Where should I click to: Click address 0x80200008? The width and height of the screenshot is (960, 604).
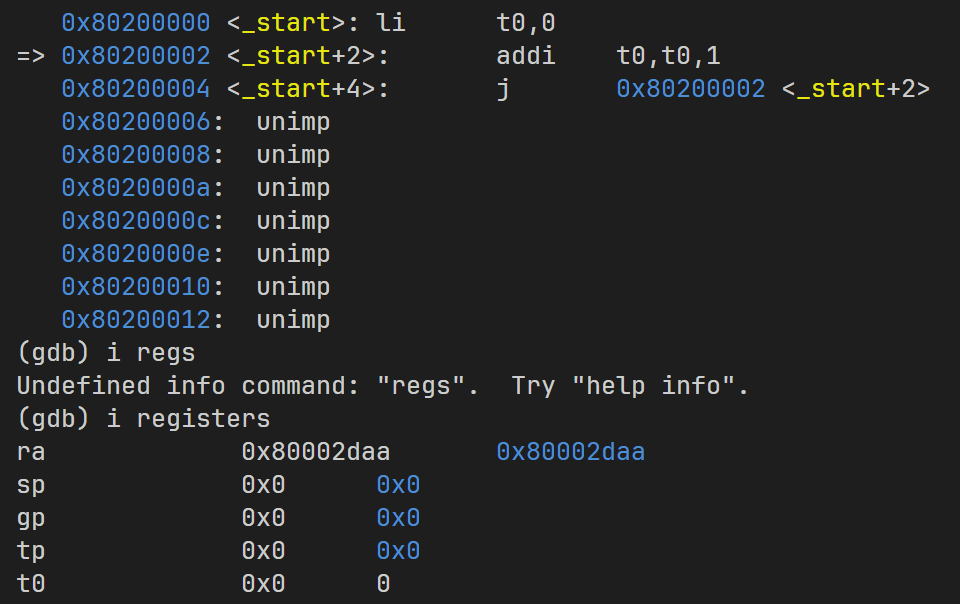pyautogui.click(x=135, y=155)
